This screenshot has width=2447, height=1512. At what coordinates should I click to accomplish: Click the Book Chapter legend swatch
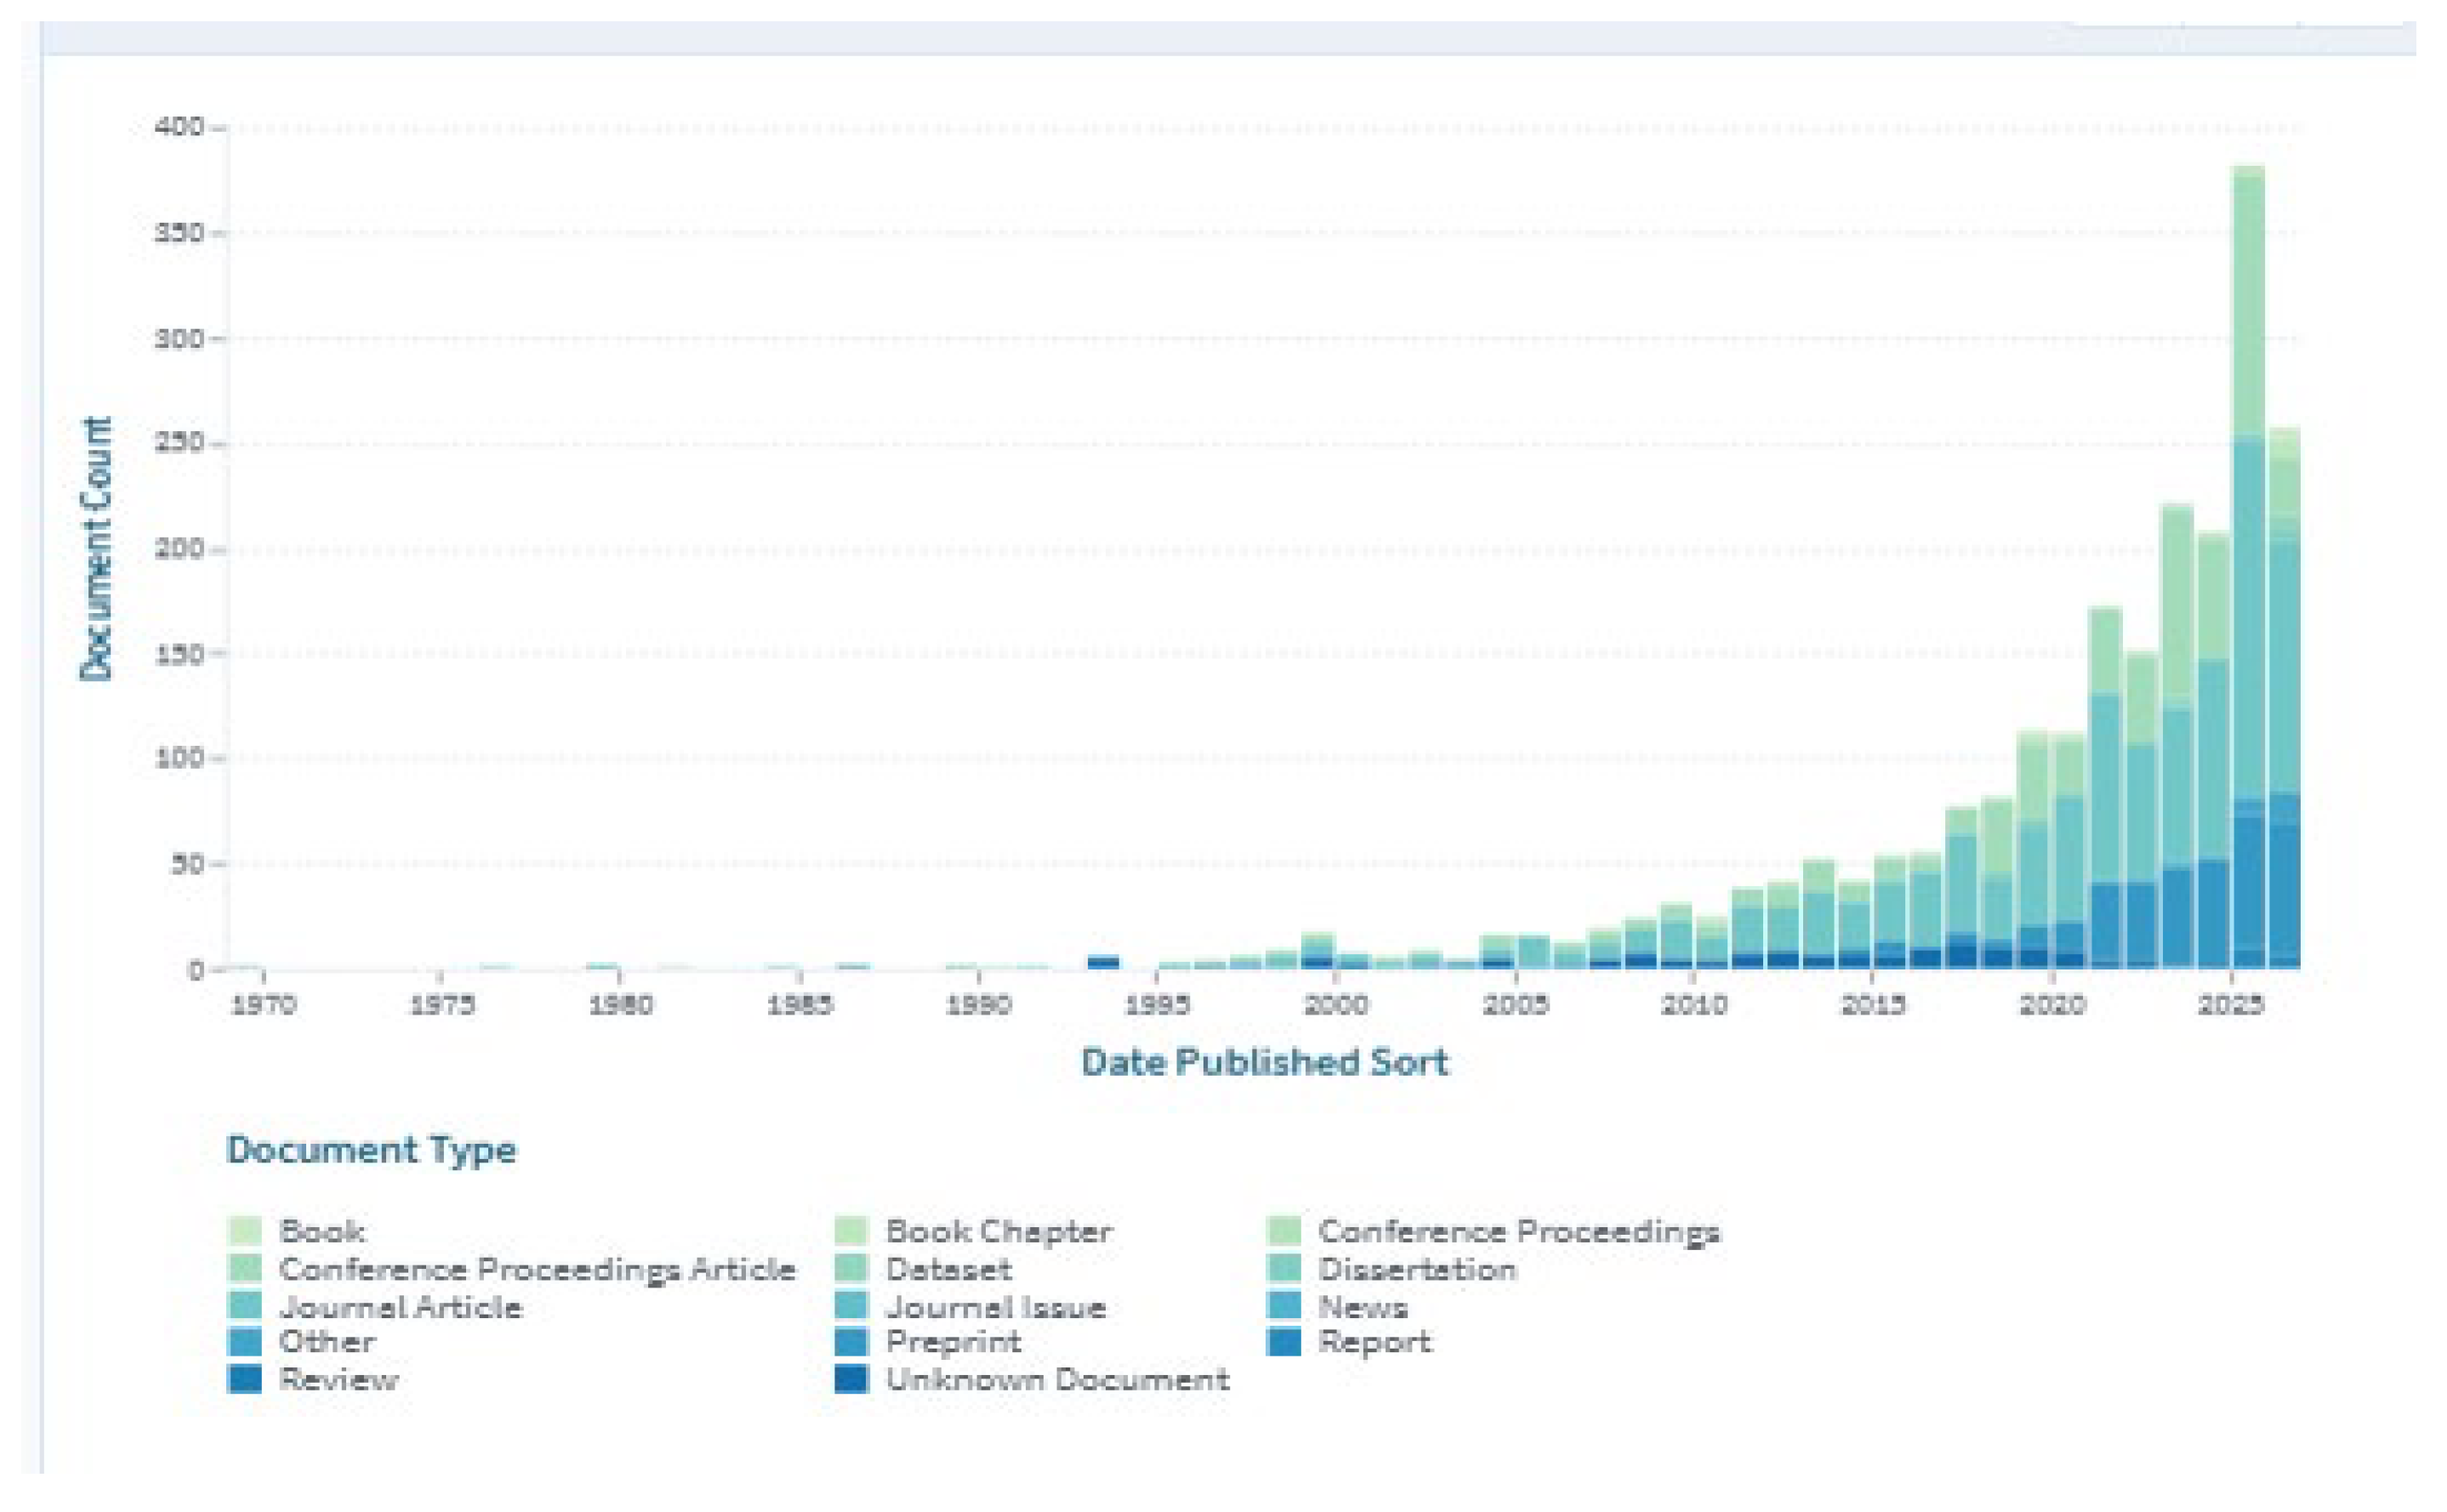tap(851, 1230)
